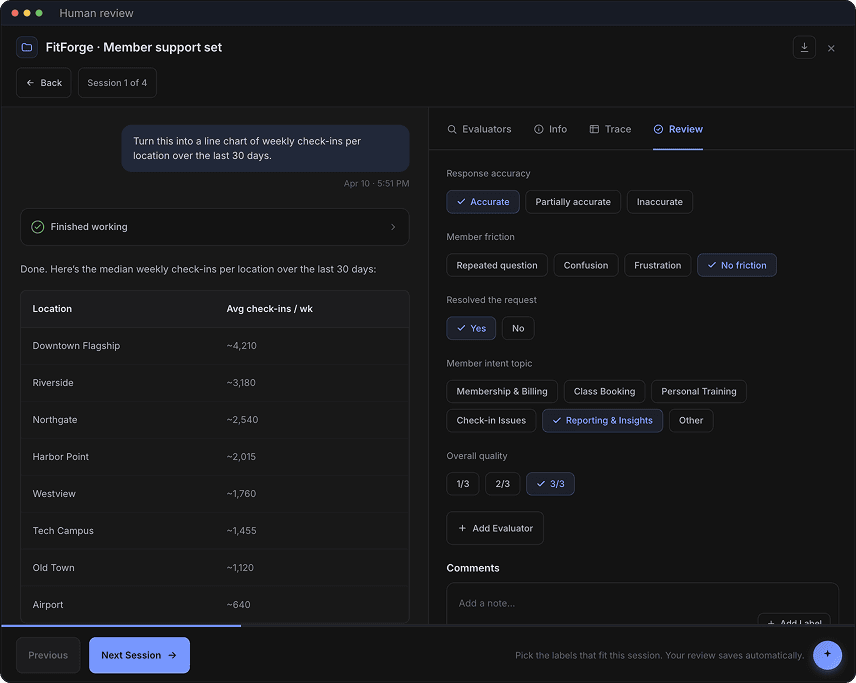This screenshot has width=856, height=683.
Task: Go to the Next Session
Action: click(139, 655)
